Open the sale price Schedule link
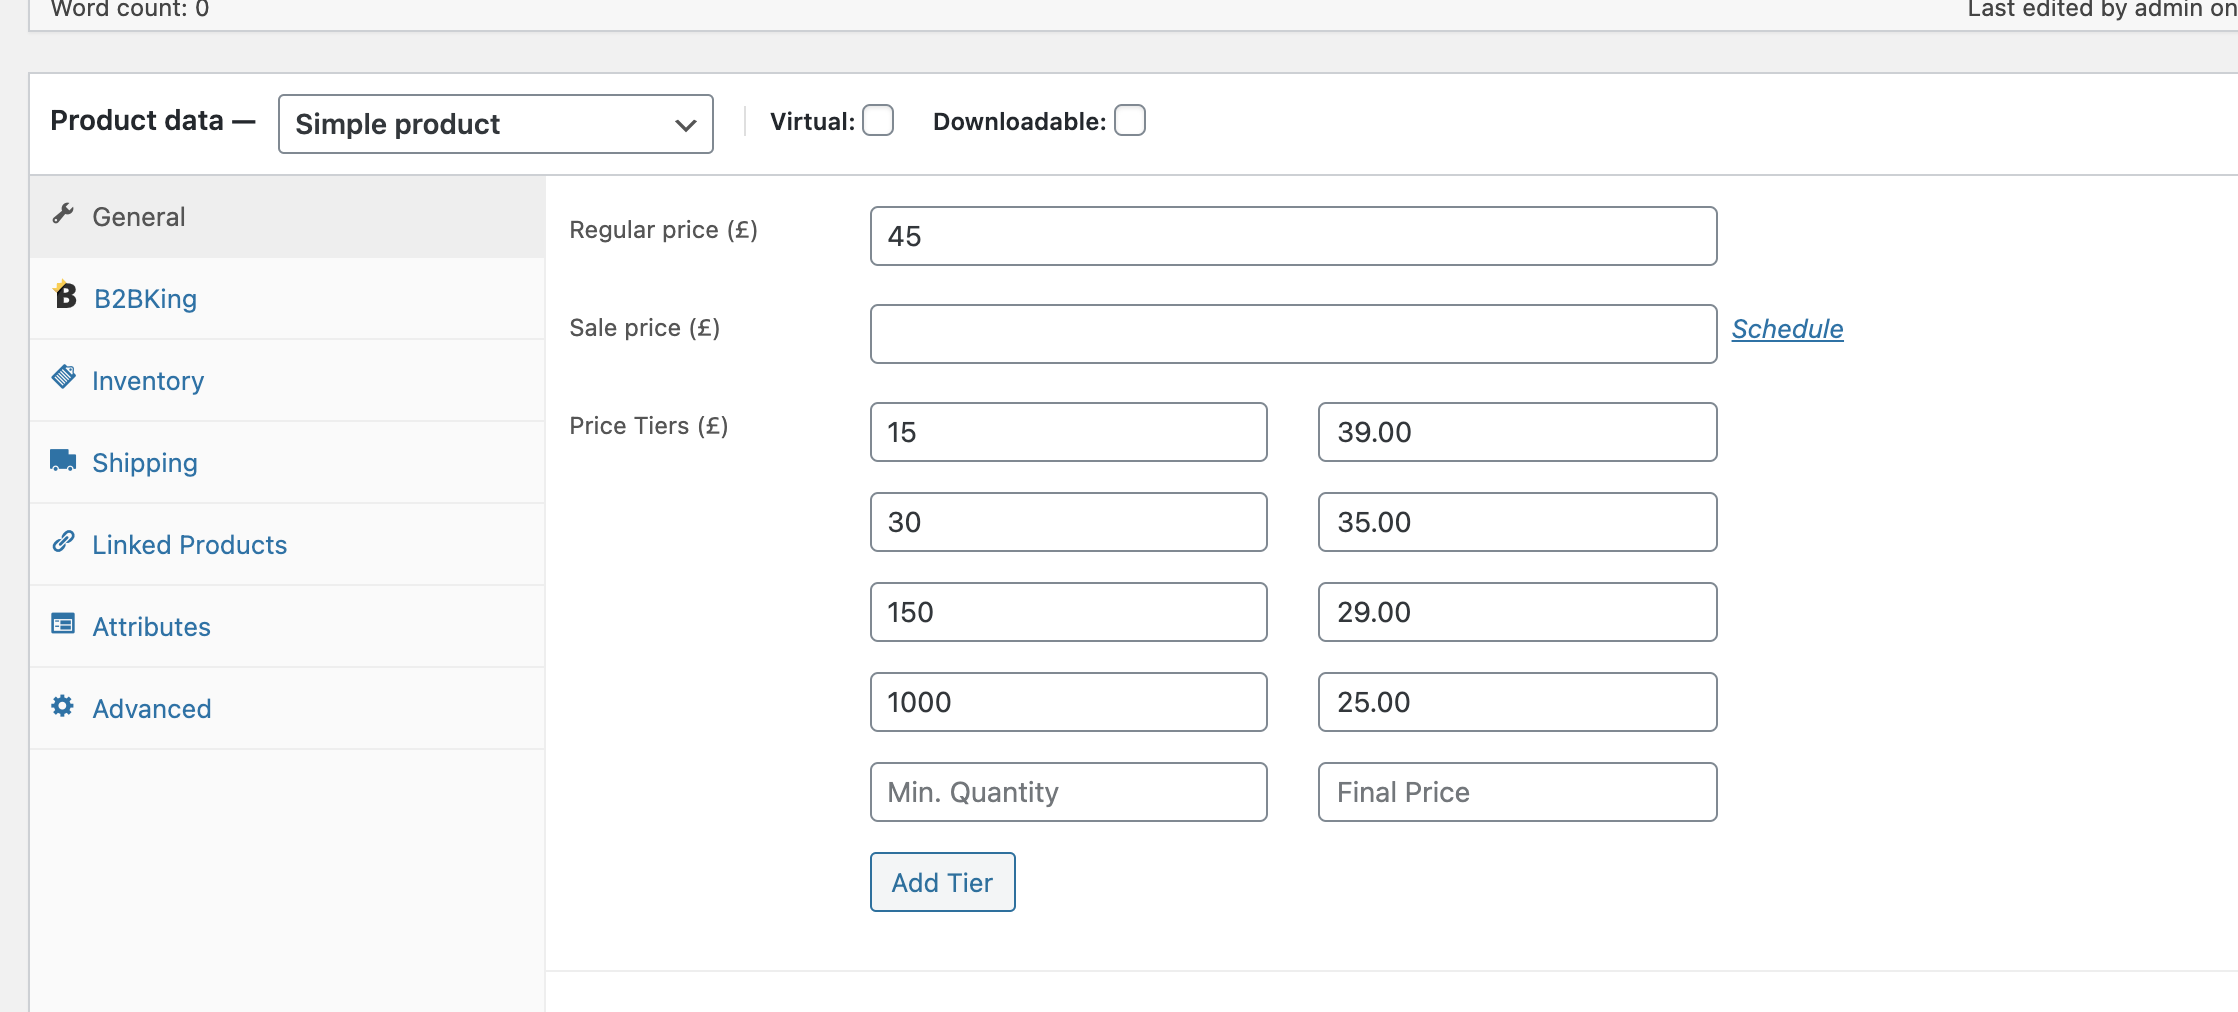 [x=1787, y=329]
